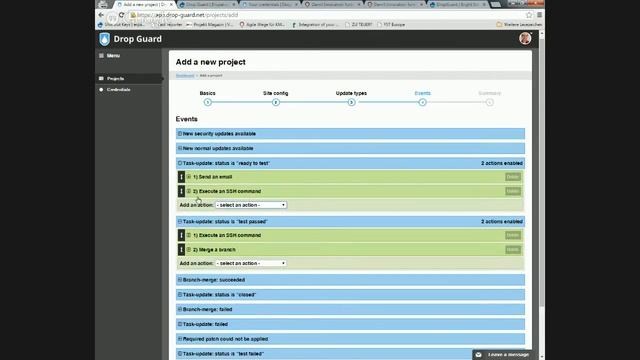Switch to DropGuard Bright browser tab
640x360 pixels.
click(457, 4)
